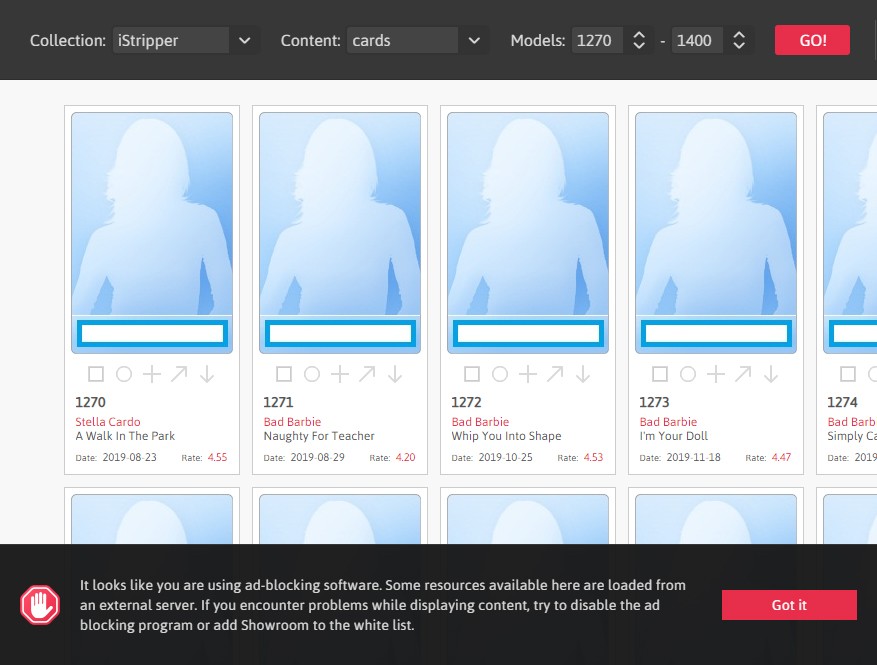
Task: Click the rating value 4.20
Action: coord(406,457)
